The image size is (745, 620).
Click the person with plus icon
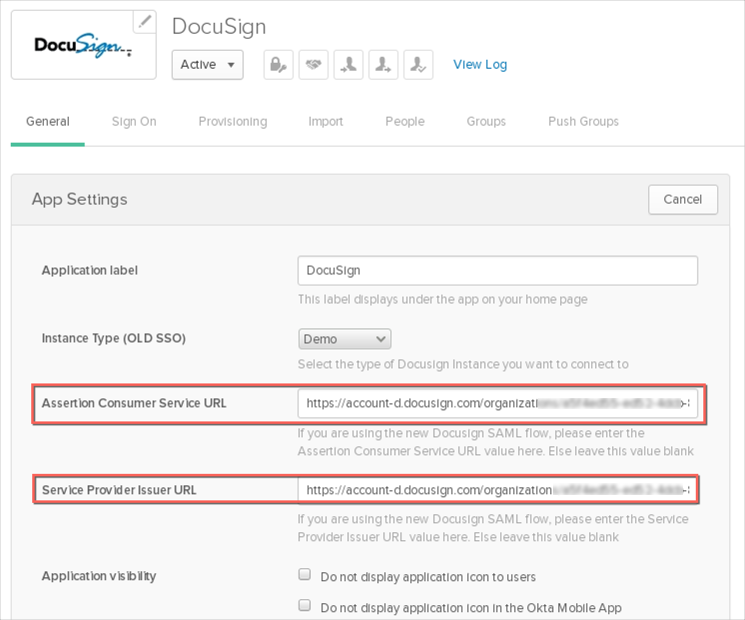pyautogui.click(x=383, y=64)
